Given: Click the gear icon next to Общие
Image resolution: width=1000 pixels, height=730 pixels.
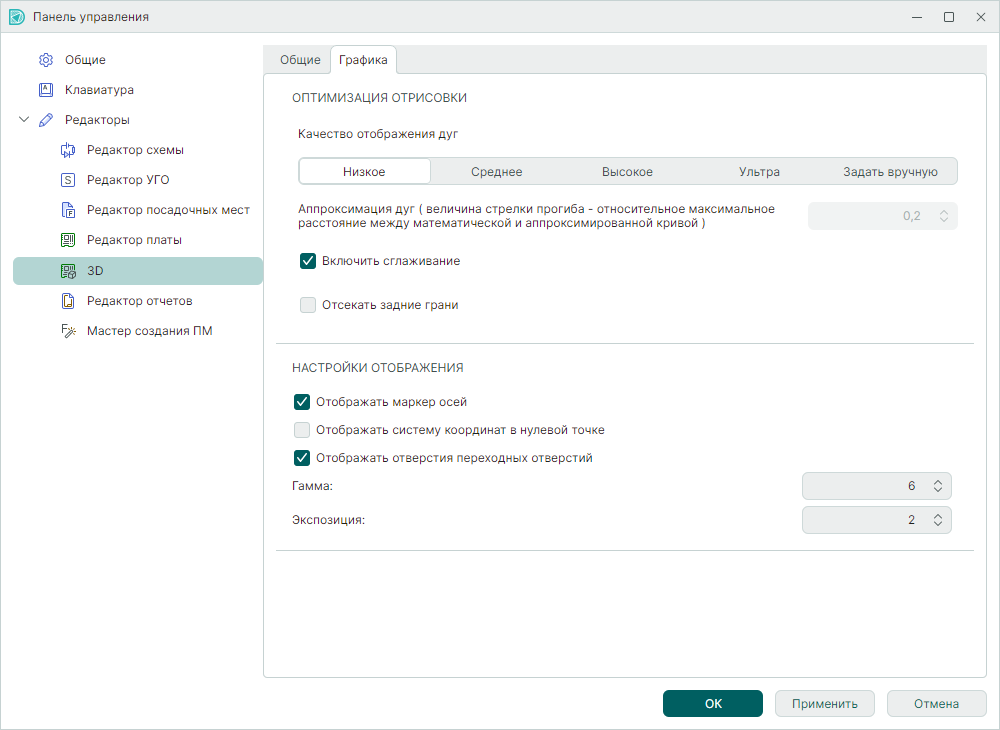Looking at the screenshot, I should [46, 60].
